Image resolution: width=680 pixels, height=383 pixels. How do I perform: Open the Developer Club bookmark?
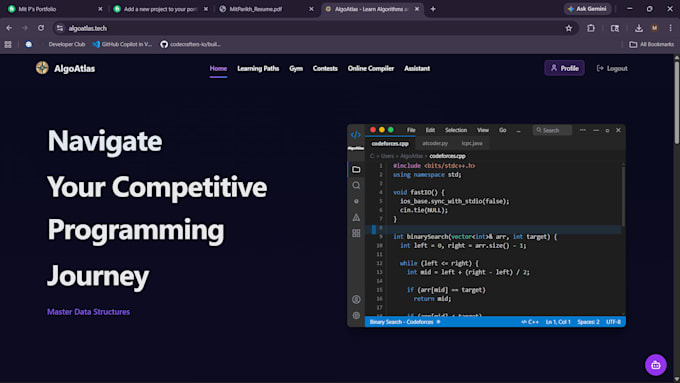66,44
